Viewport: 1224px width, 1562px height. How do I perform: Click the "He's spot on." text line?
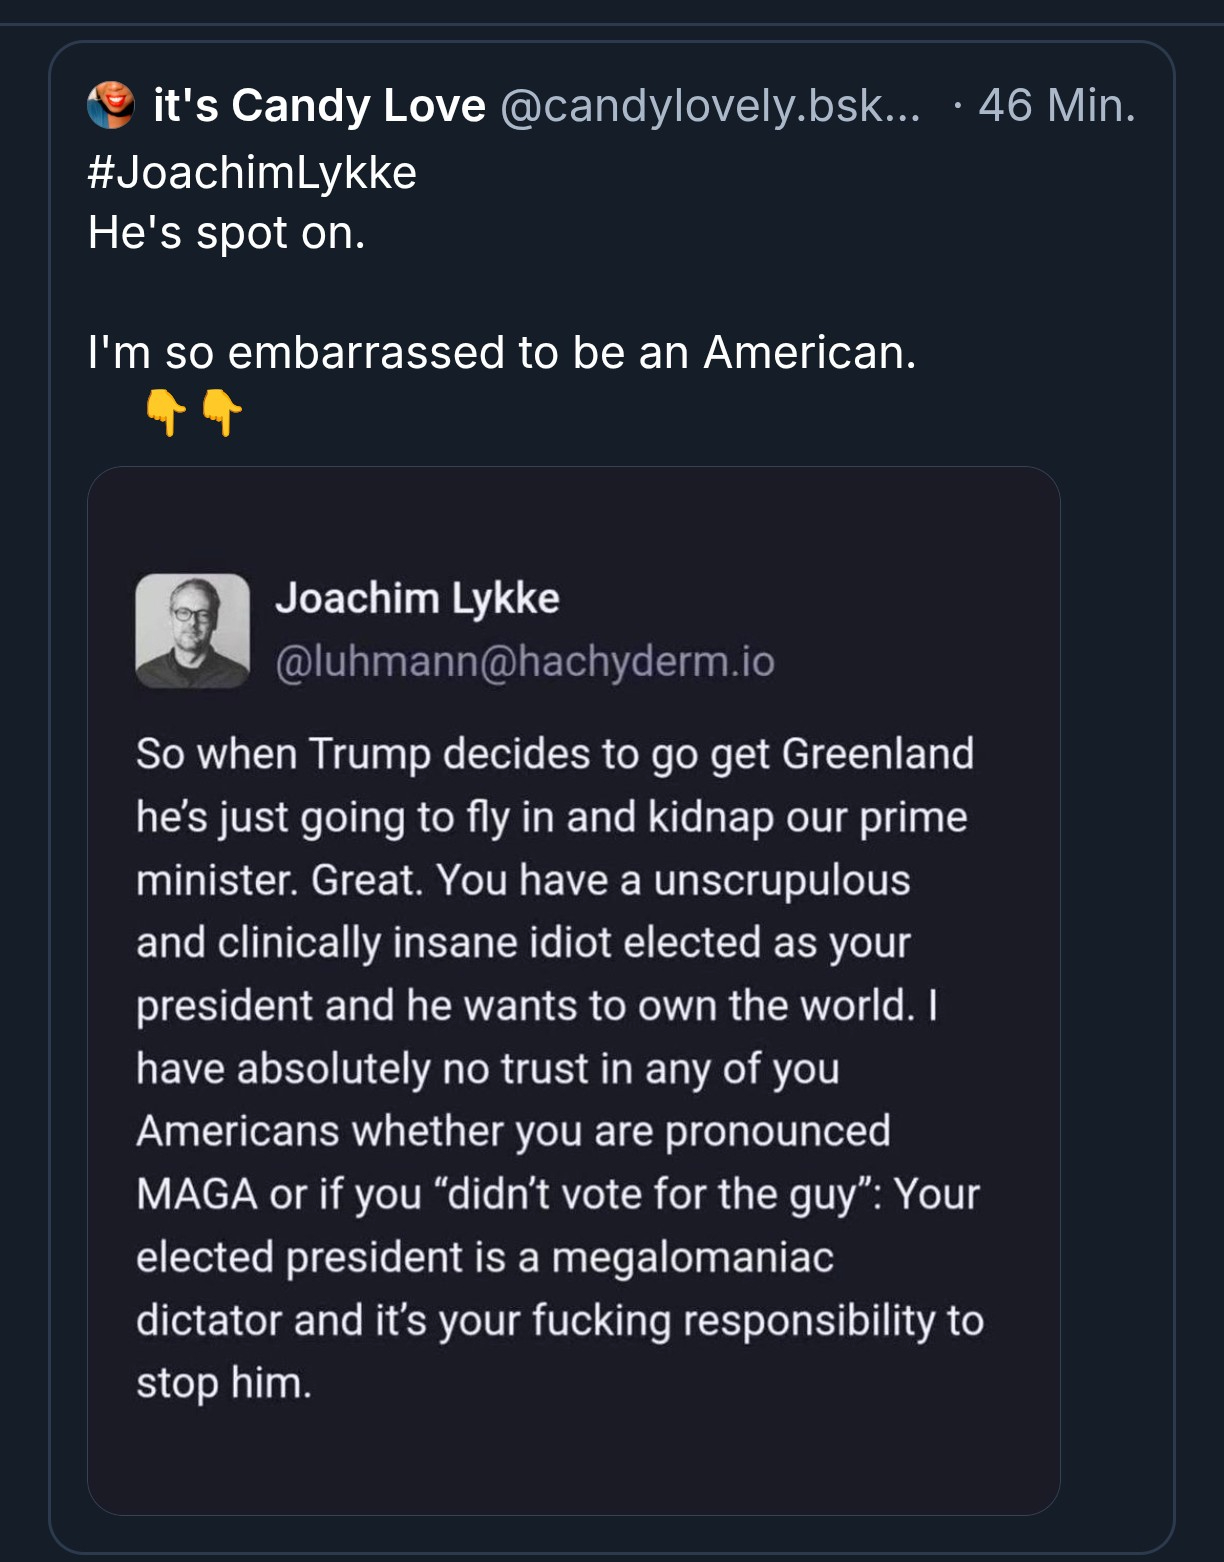point(227,233)
